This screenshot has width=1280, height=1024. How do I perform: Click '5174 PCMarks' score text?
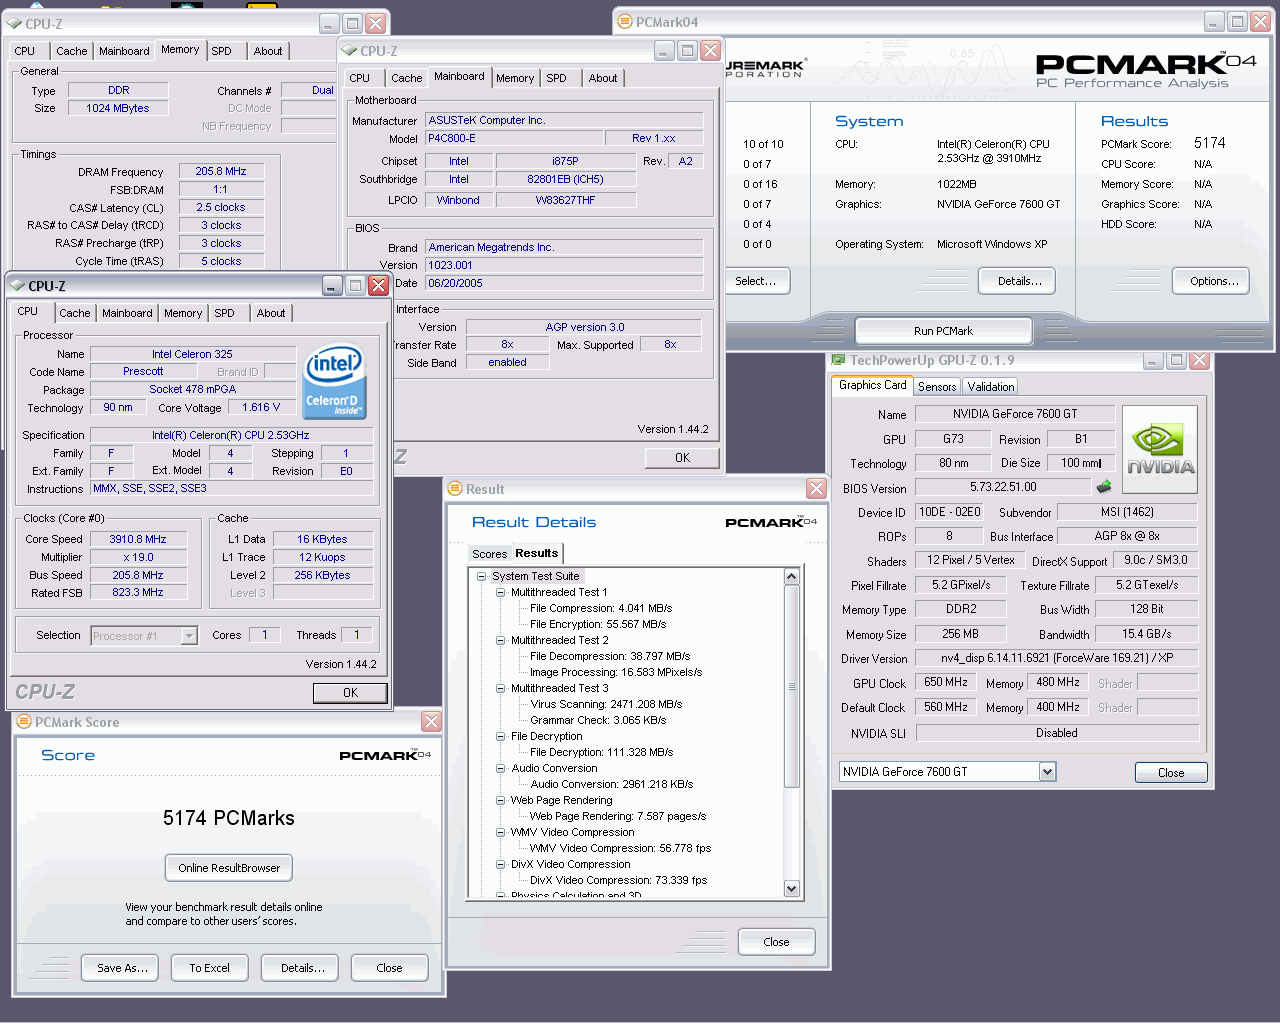click(229, 818)
